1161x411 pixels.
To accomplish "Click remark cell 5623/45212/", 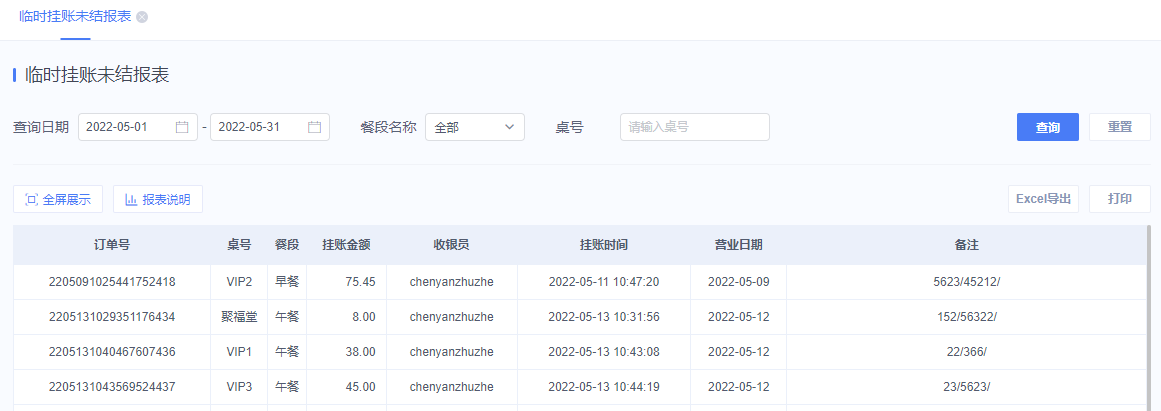I will [x=967, y=282].
